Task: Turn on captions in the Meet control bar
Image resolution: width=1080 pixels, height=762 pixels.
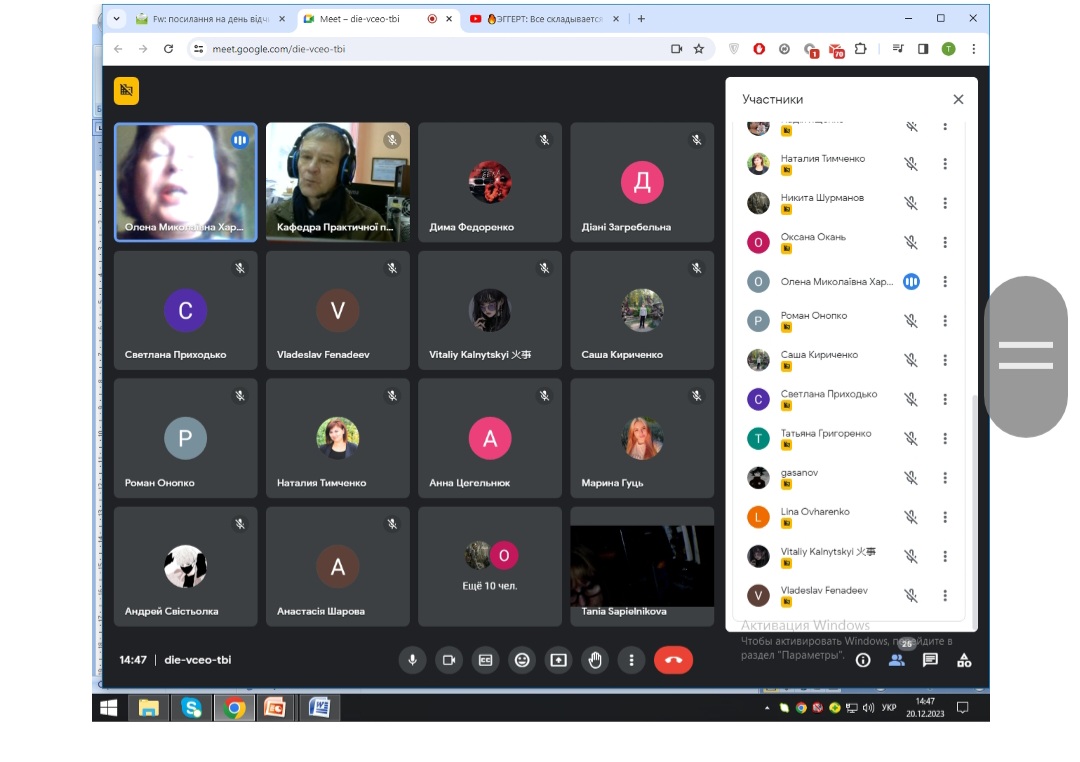Action: coord(486,660)
